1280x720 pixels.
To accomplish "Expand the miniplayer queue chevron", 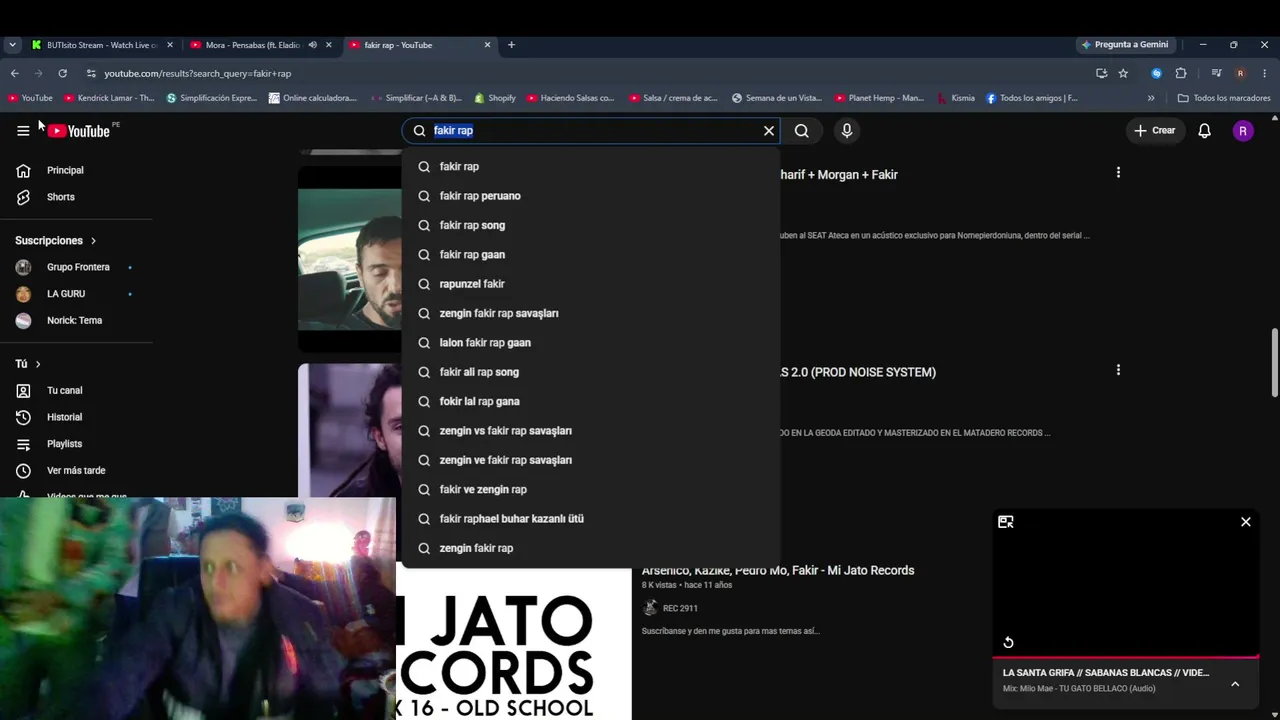I will 1235,684.
